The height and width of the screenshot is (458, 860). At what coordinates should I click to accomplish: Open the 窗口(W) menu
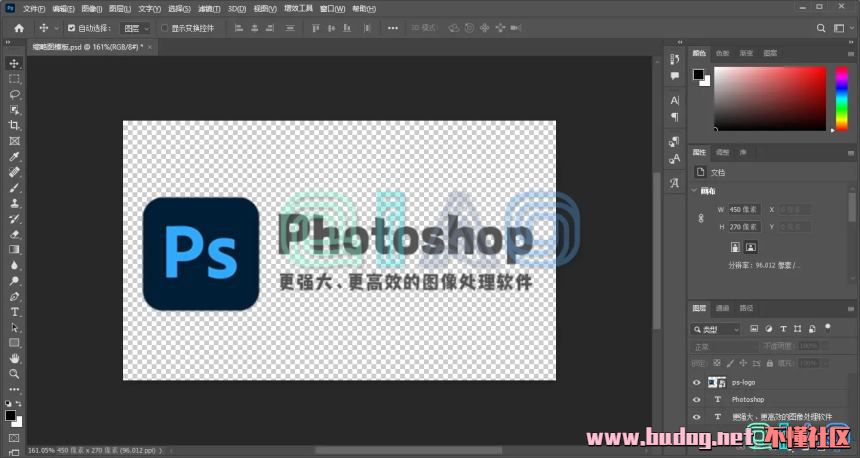pyautogui.click(x=332, y=9)
